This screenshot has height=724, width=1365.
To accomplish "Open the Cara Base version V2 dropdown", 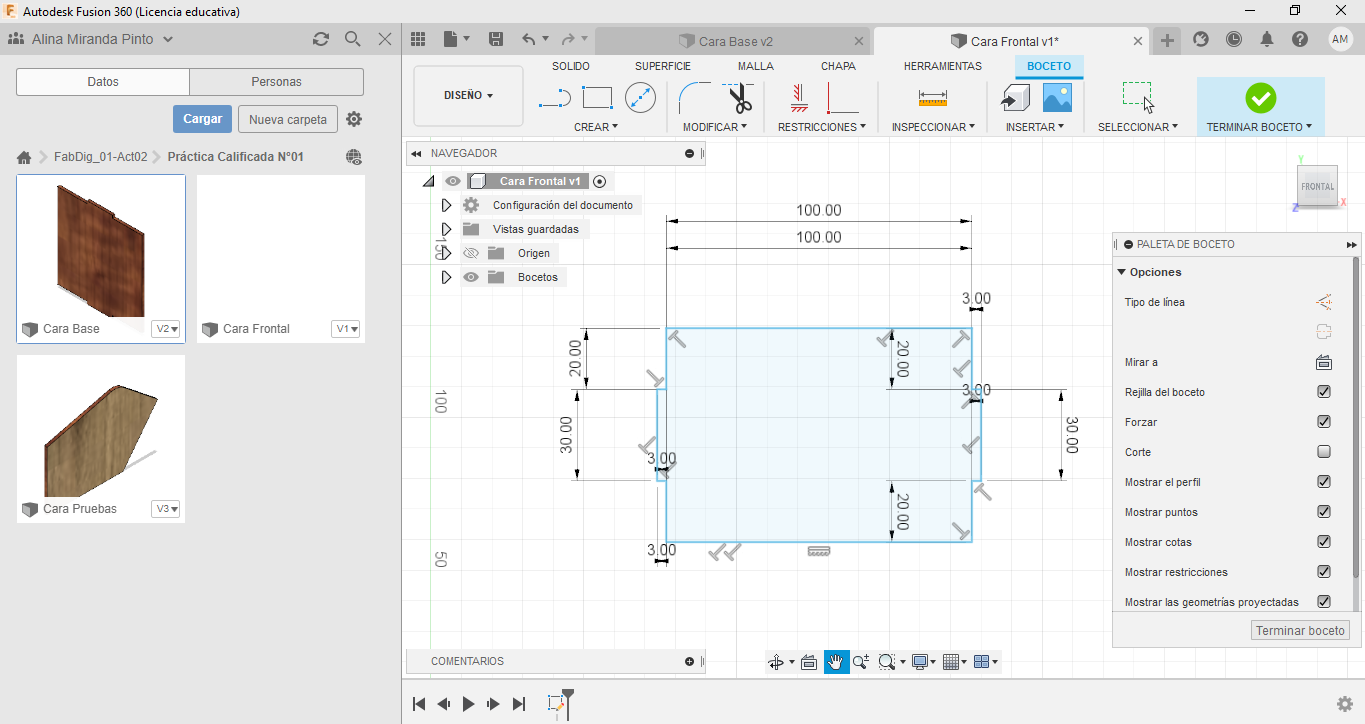I will 166,329.
